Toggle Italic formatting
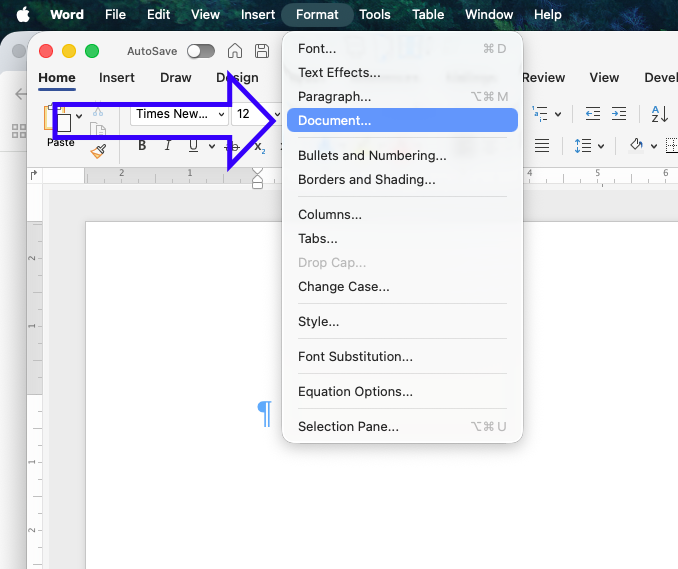This screenshot has width=678, height=569. (x=168, y=146)
